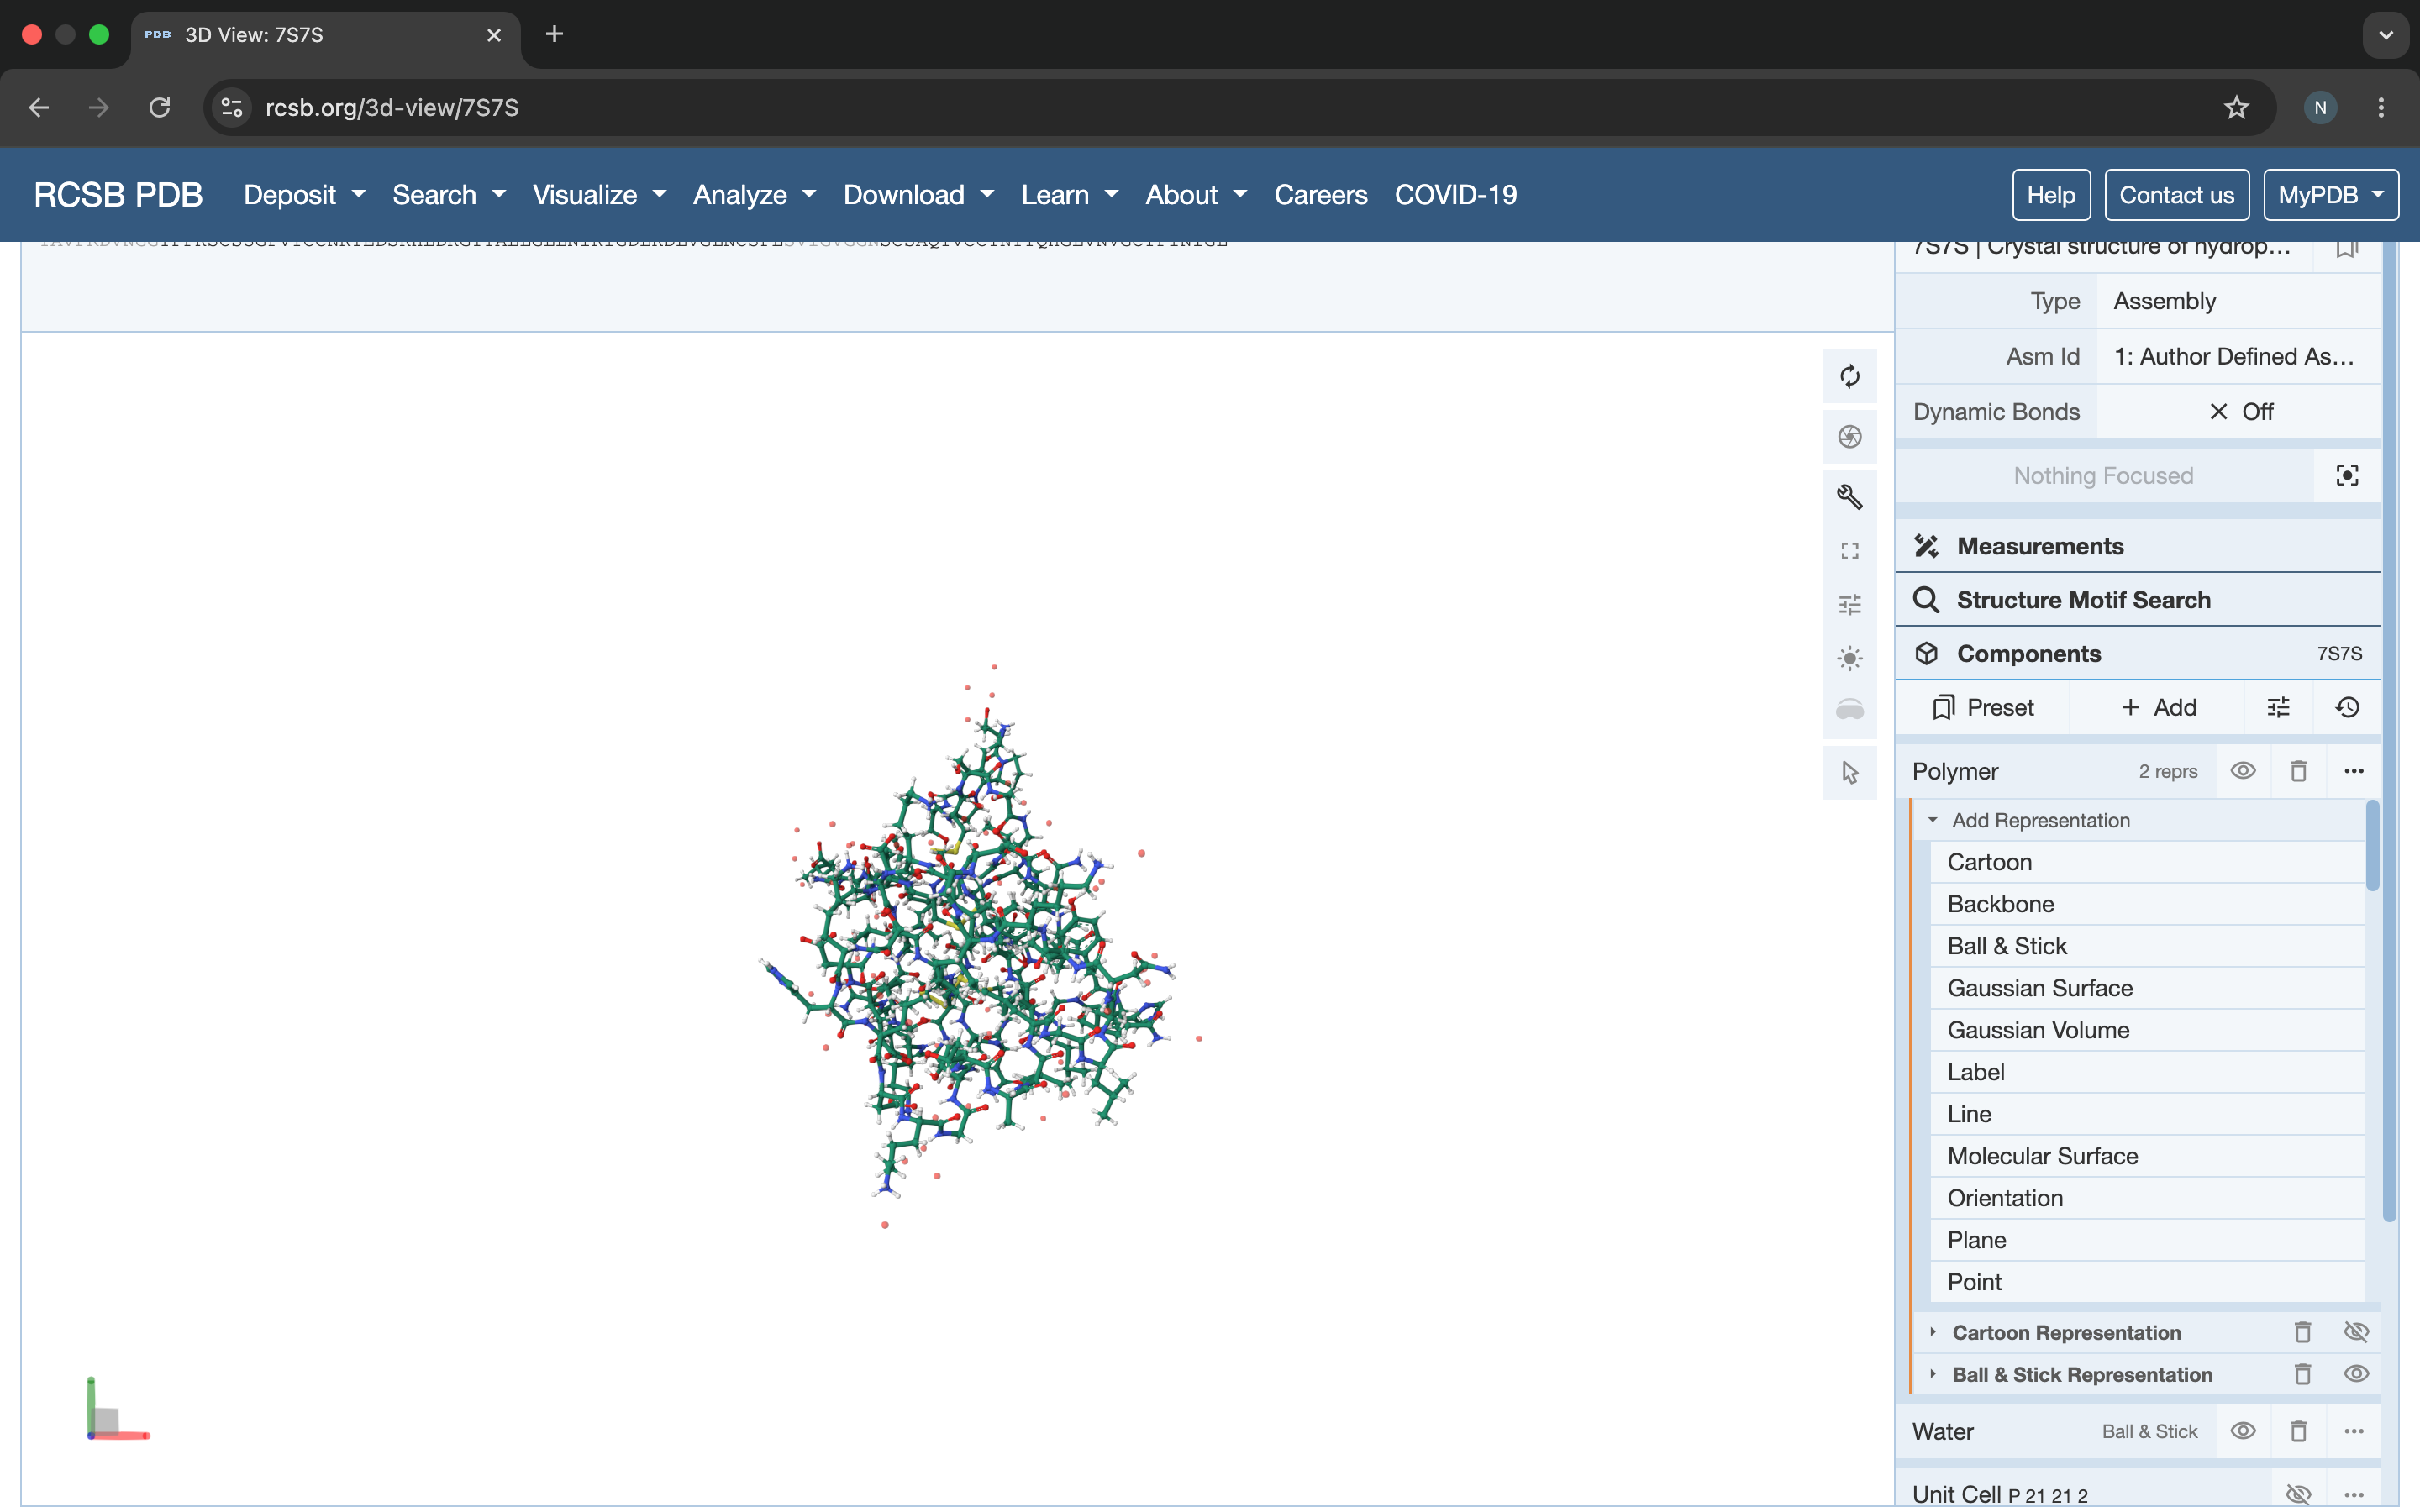Reload the browser page
Image resolution: width=2420 pixels, height=1512 pixels.
[160, 107]
